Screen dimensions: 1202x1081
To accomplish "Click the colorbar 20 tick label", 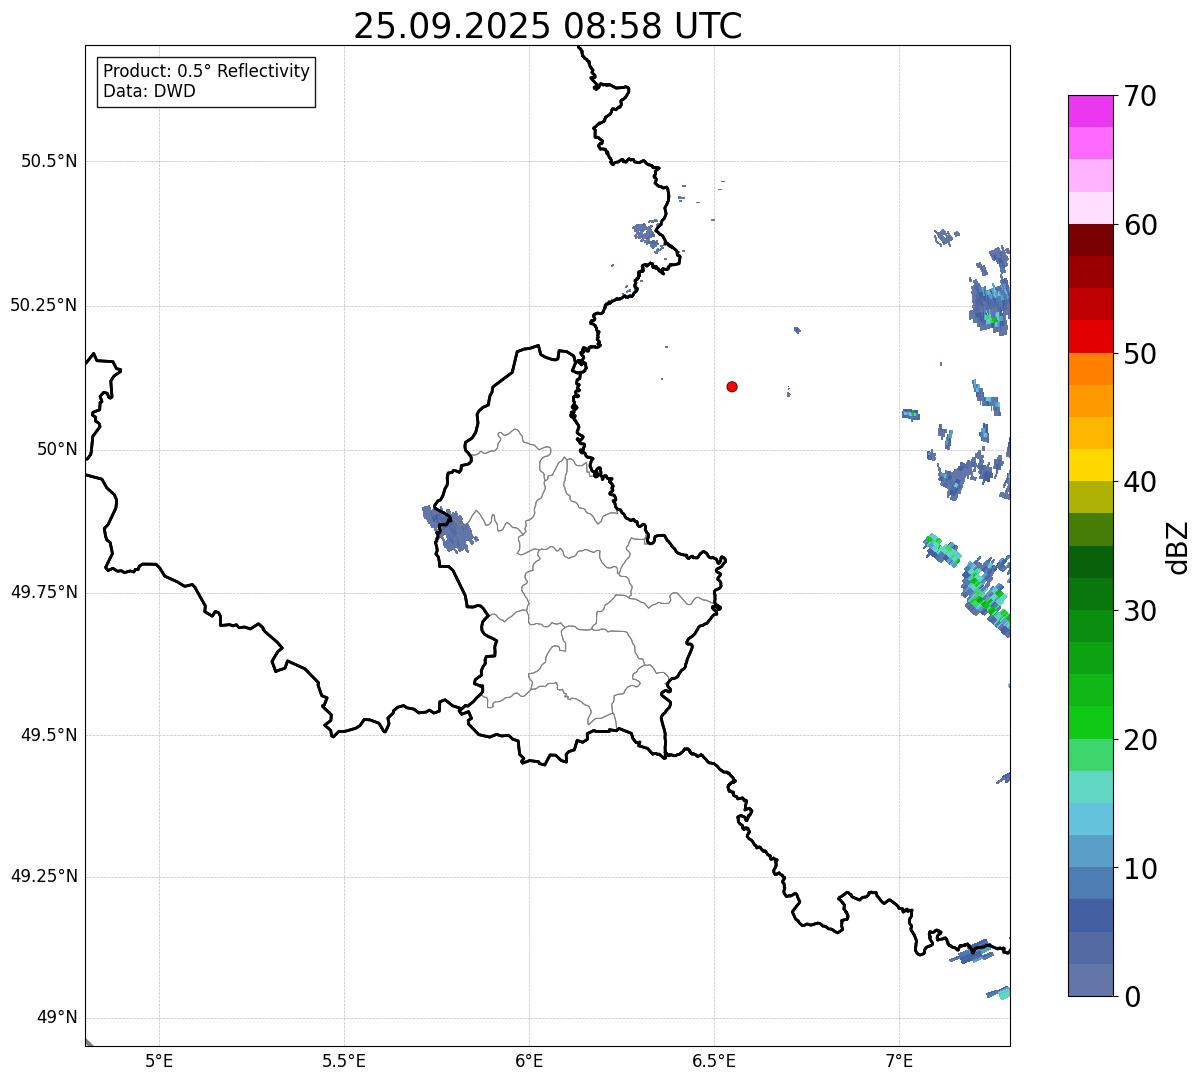I will pos(1140,740).
